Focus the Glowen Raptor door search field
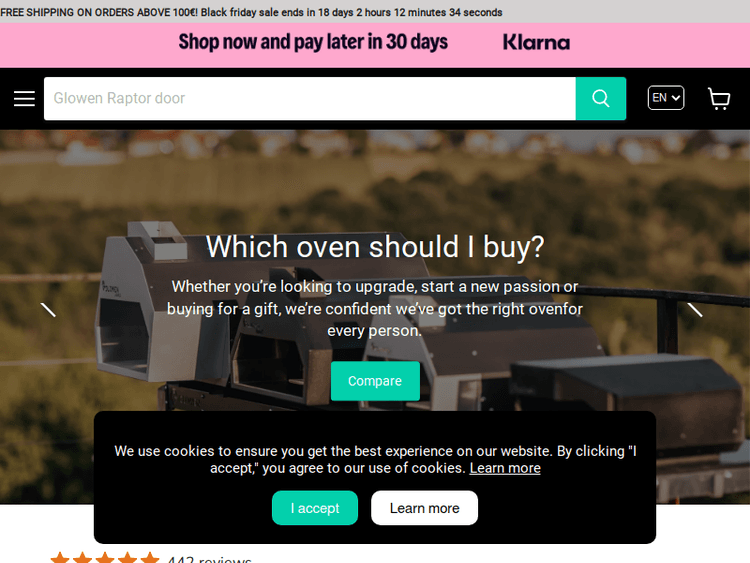This screenshot has width=750, height=563. click(310, 99)
